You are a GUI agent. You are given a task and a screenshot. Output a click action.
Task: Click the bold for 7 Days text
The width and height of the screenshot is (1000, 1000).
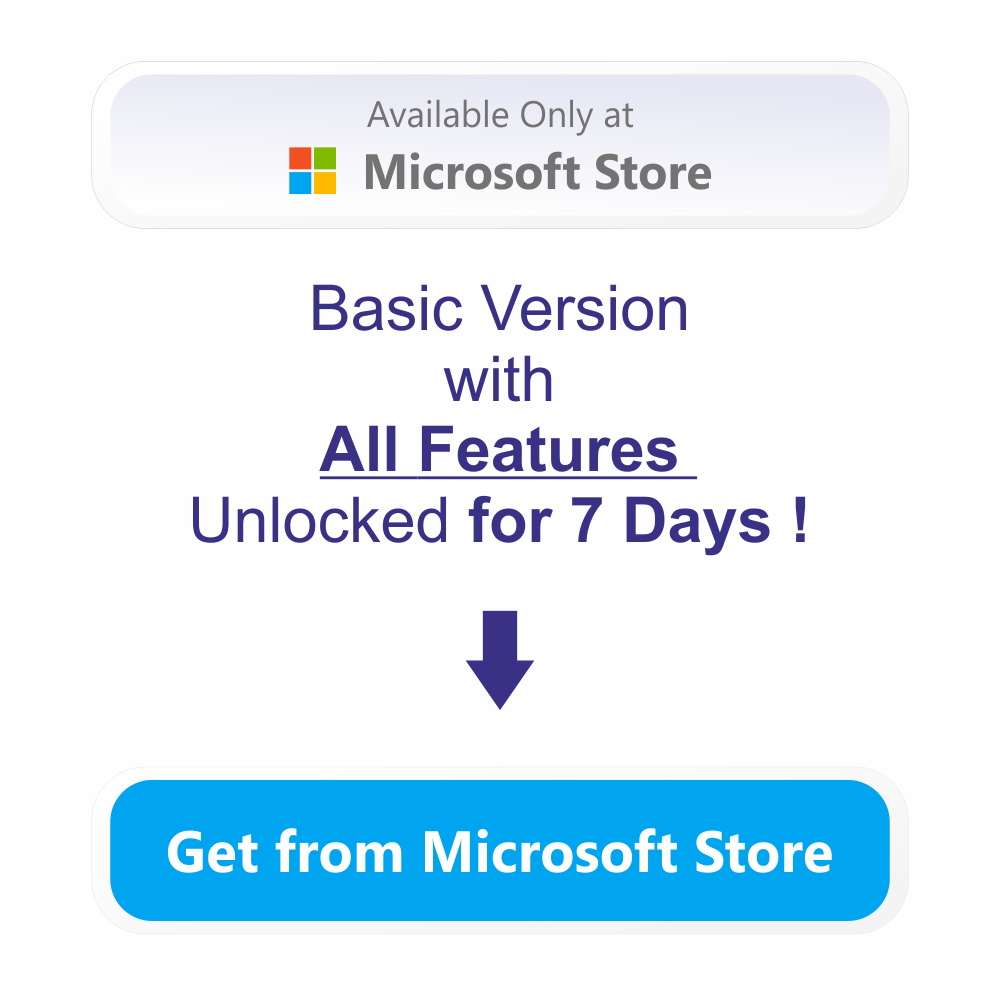pyautogui.click(x=619, y=522)
